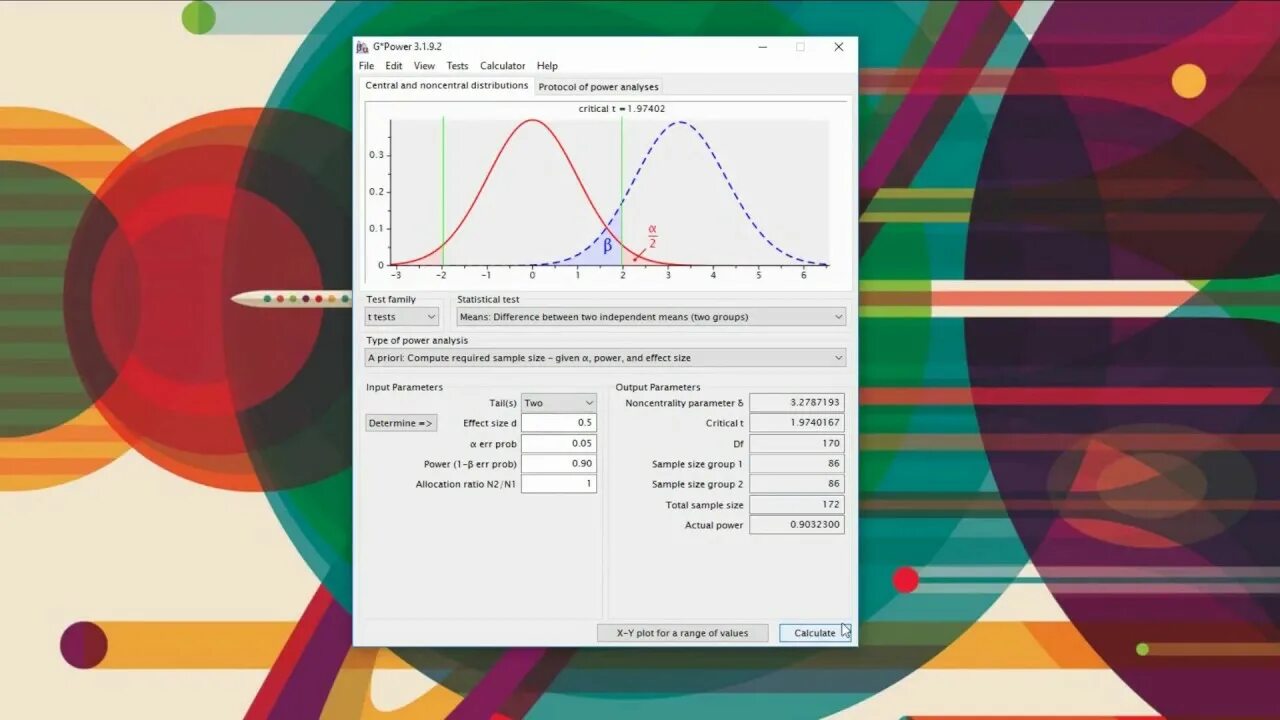
Task: Click X-Y plot for a range of values
Action: coord(683,633)
